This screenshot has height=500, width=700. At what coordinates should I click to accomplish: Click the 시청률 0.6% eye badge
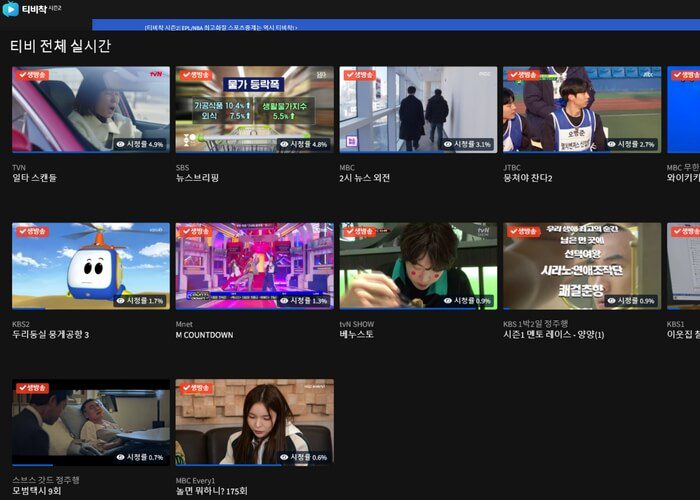click(x=304, y=457)
